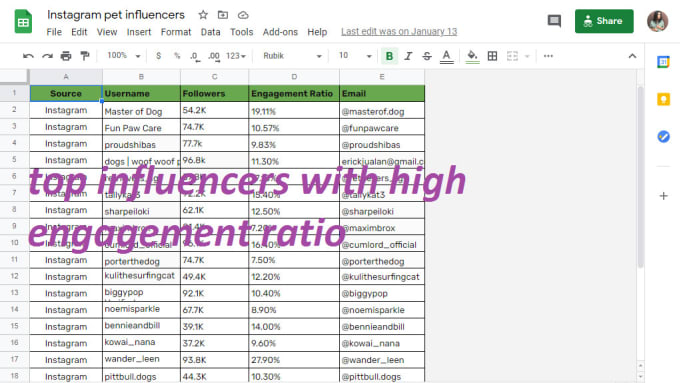
Task: Open the Tools menu
Action: (242, 32)
